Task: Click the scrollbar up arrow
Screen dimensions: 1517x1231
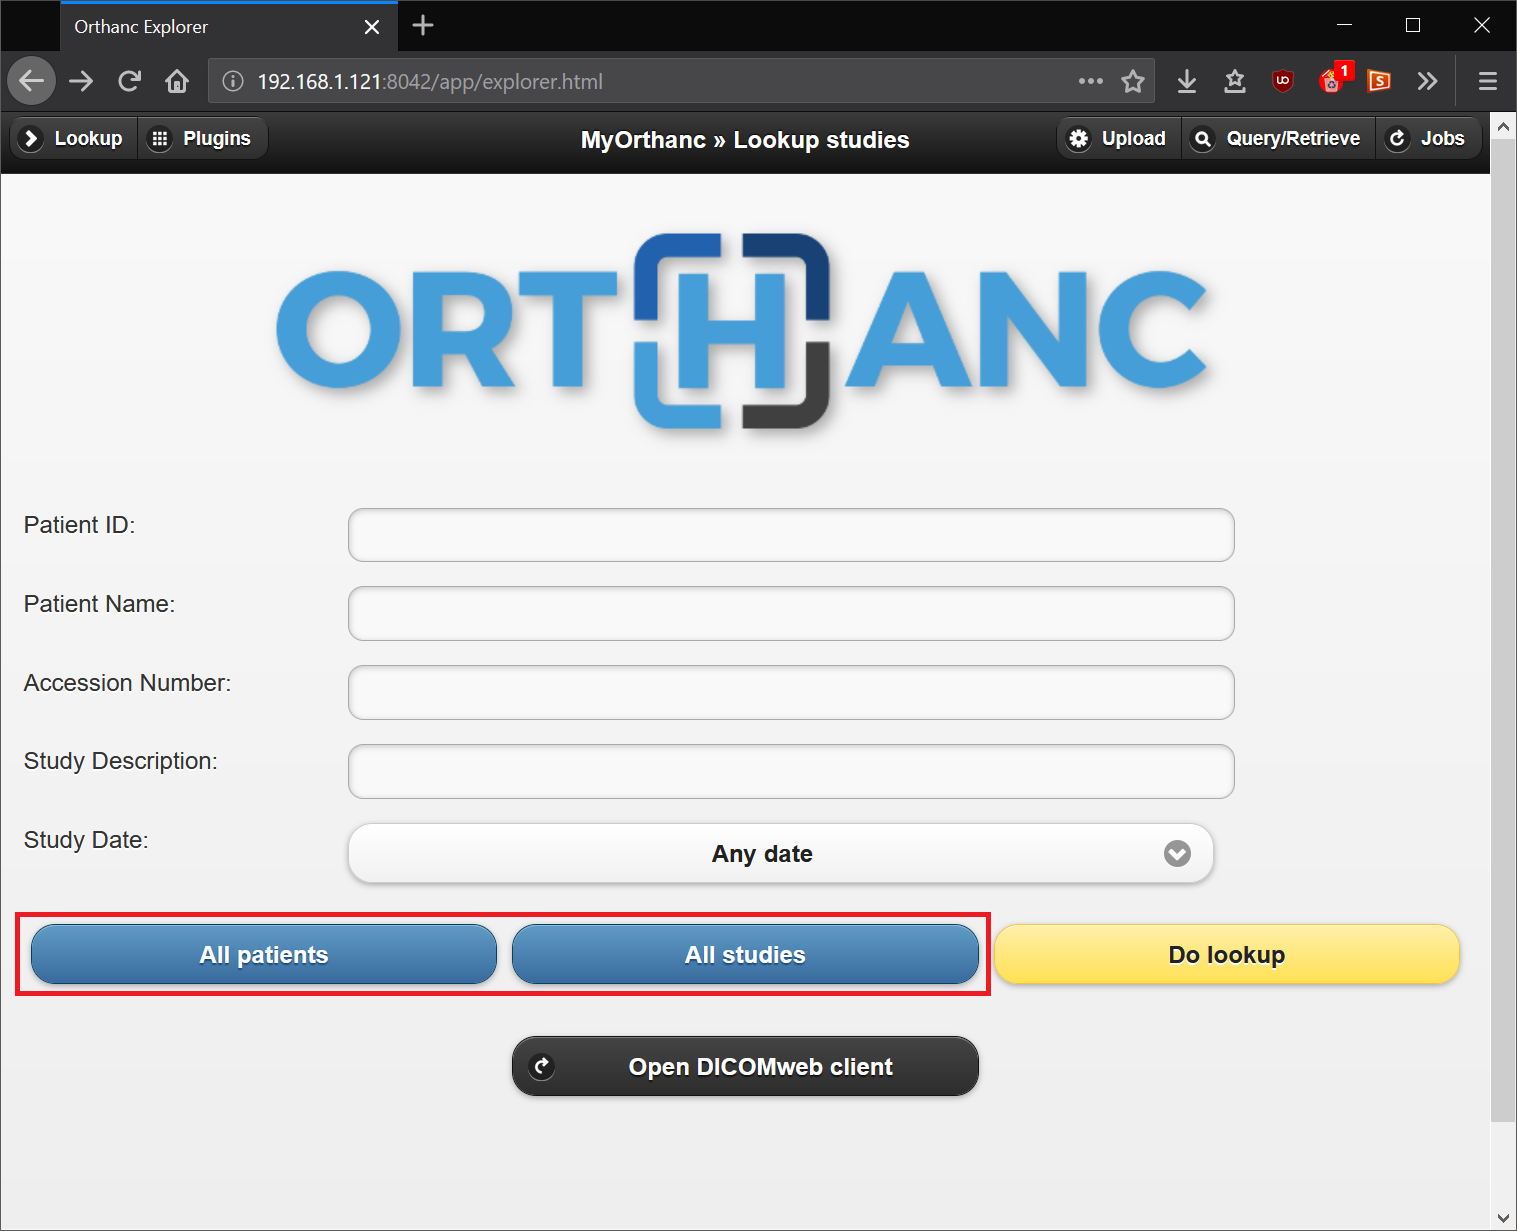Action: (x=1503, y=126)
